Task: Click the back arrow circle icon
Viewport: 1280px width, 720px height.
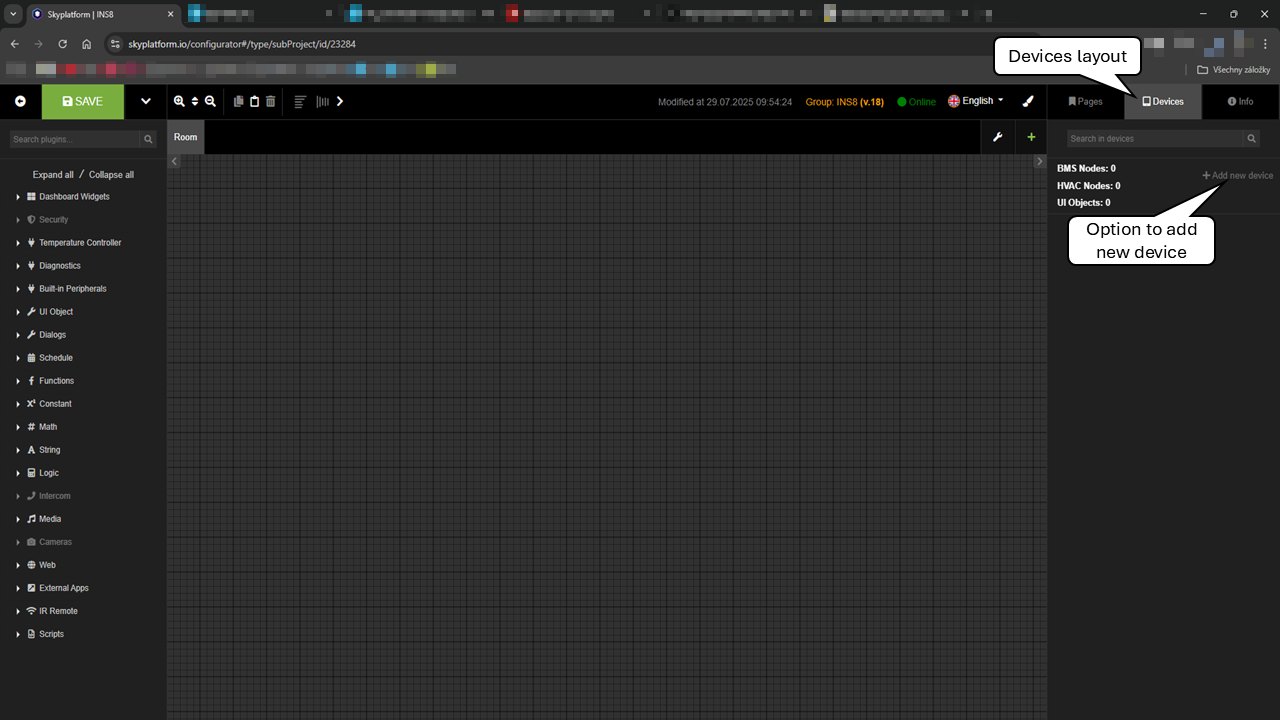Action: click(20, 101)
